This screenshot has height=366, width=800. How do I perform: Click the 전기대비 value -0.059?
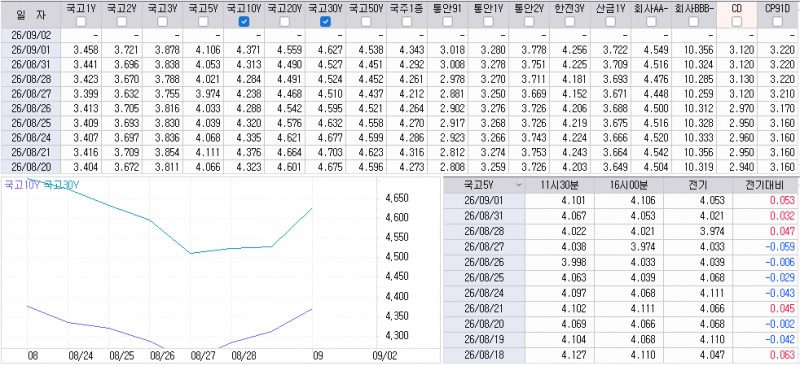pos(781,247)
